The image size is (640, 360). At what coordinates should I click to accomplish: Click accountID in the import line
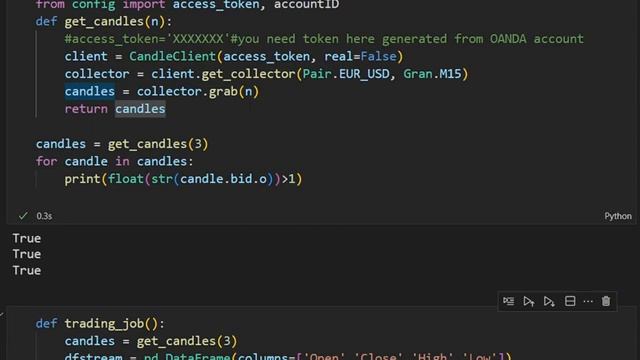(x=306, y=5)
